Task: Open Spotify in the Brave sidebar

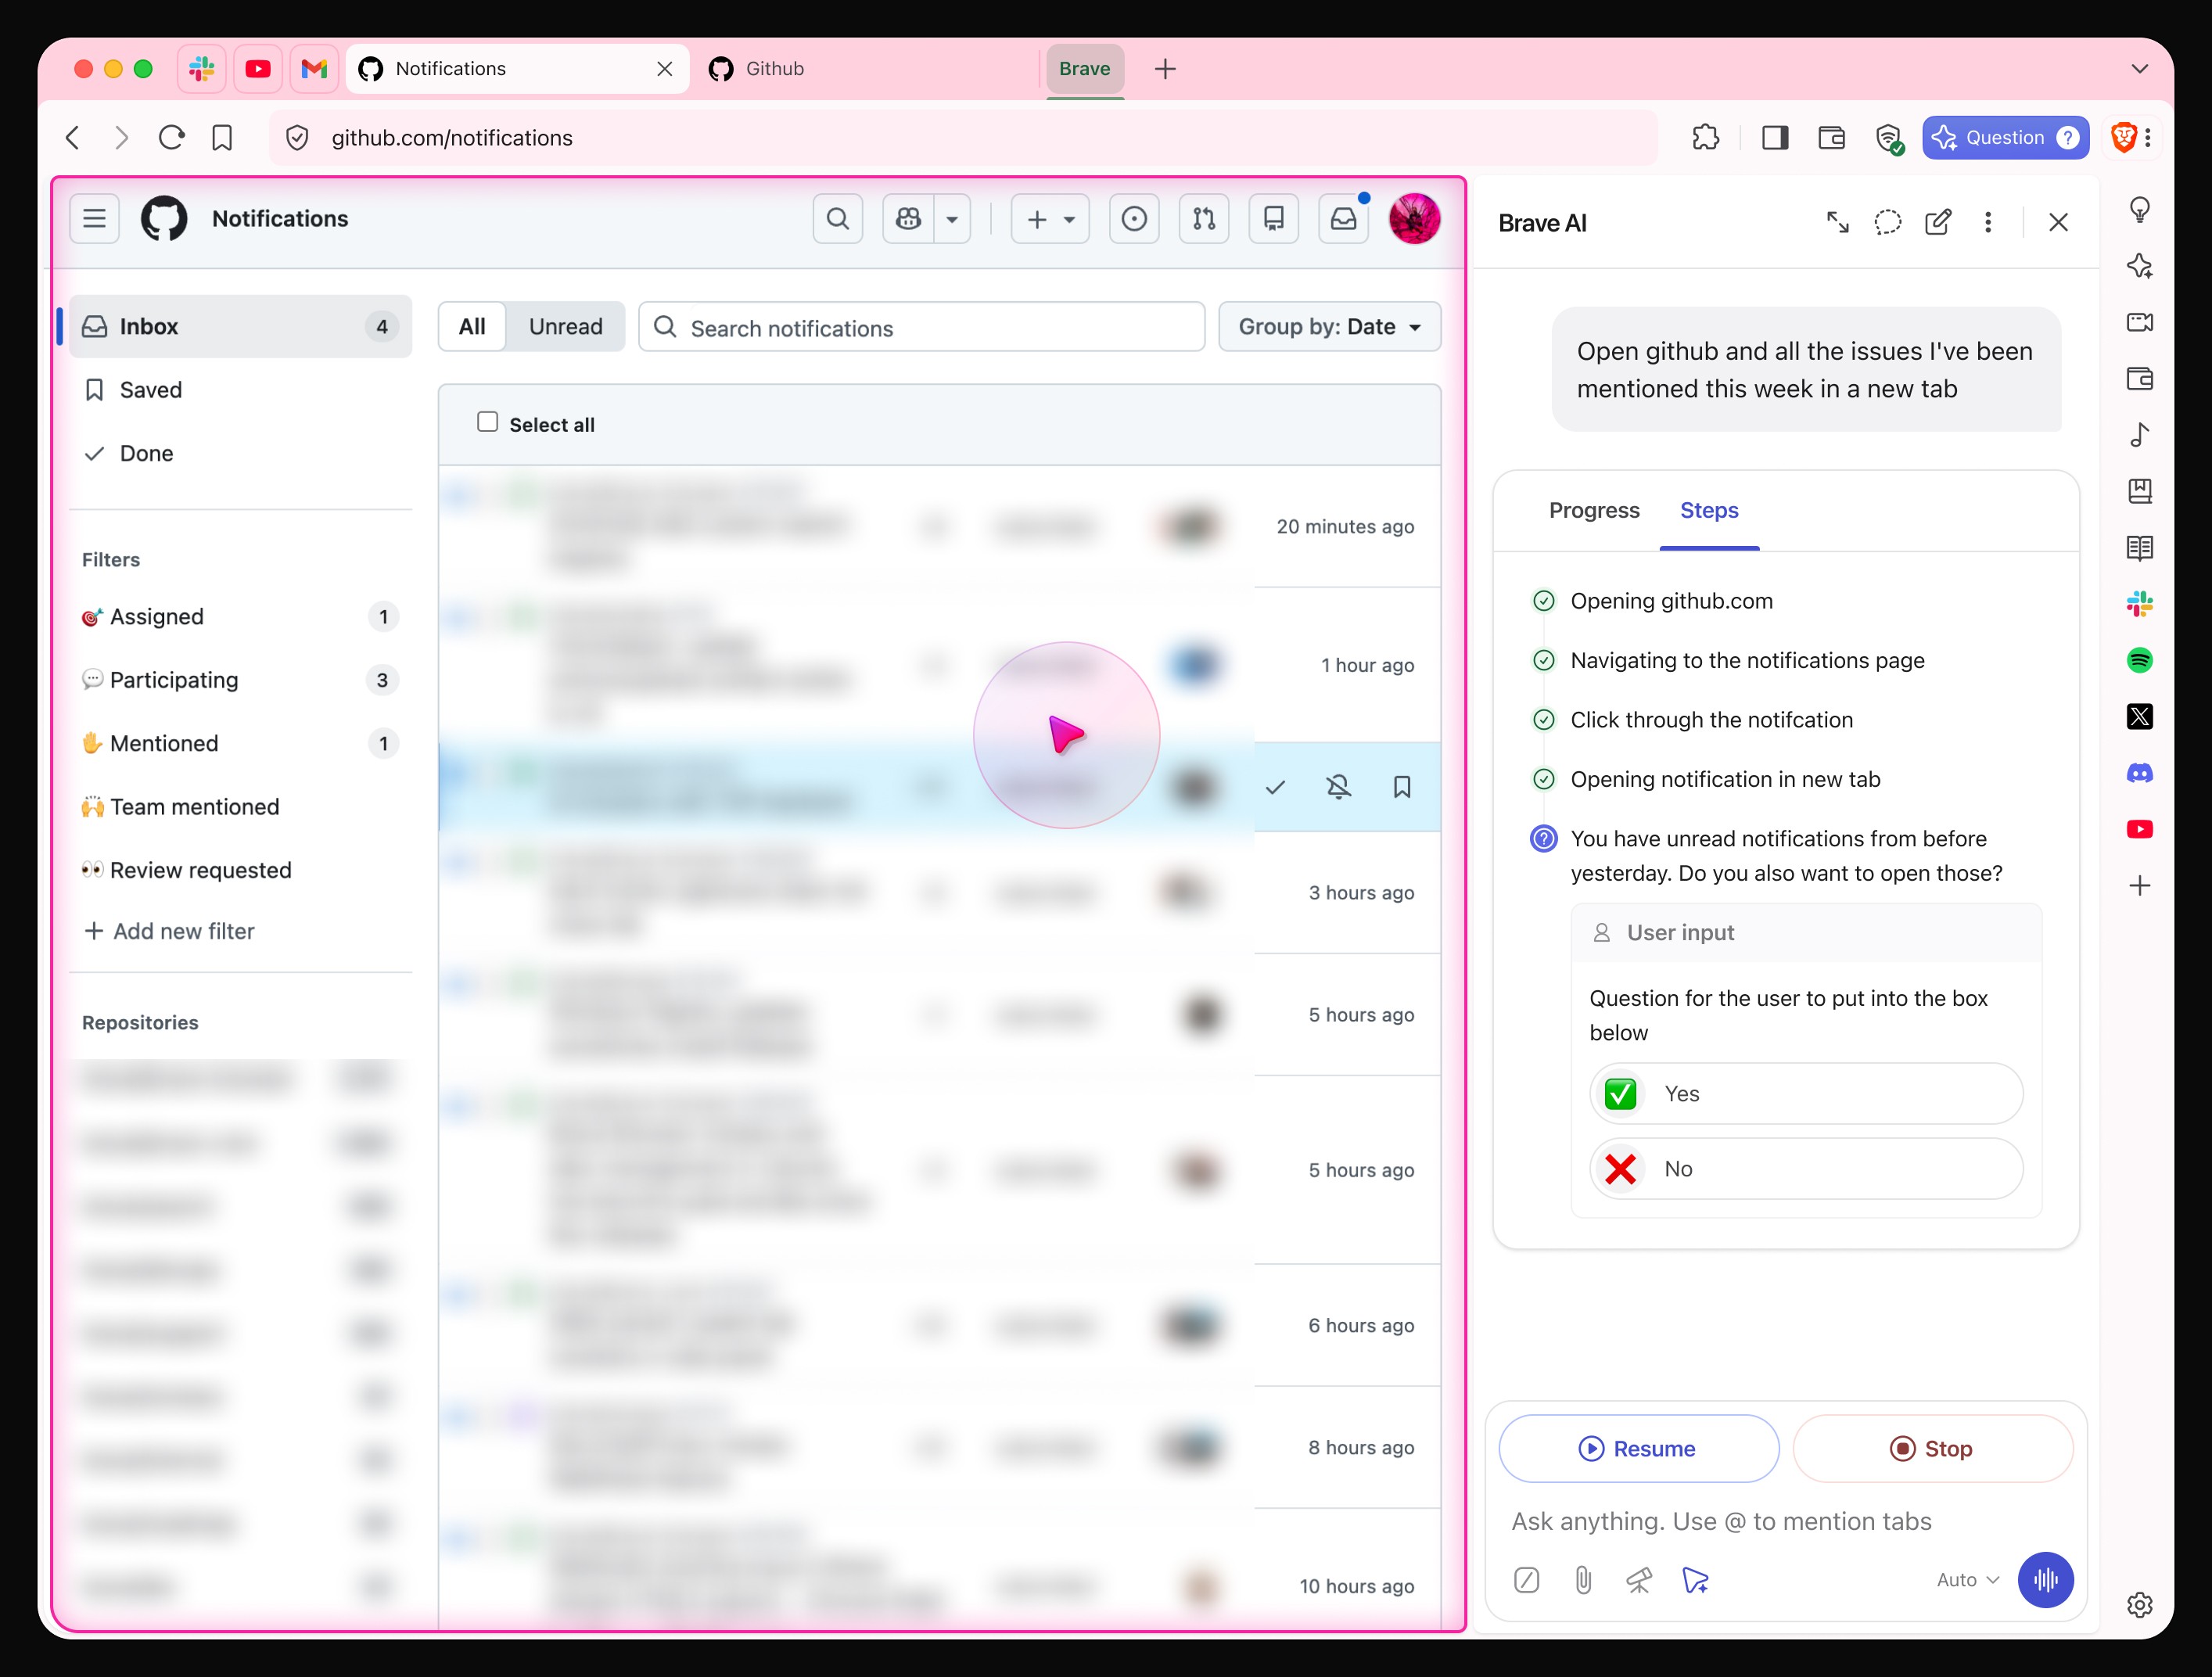Action: tap(2139, 660)
